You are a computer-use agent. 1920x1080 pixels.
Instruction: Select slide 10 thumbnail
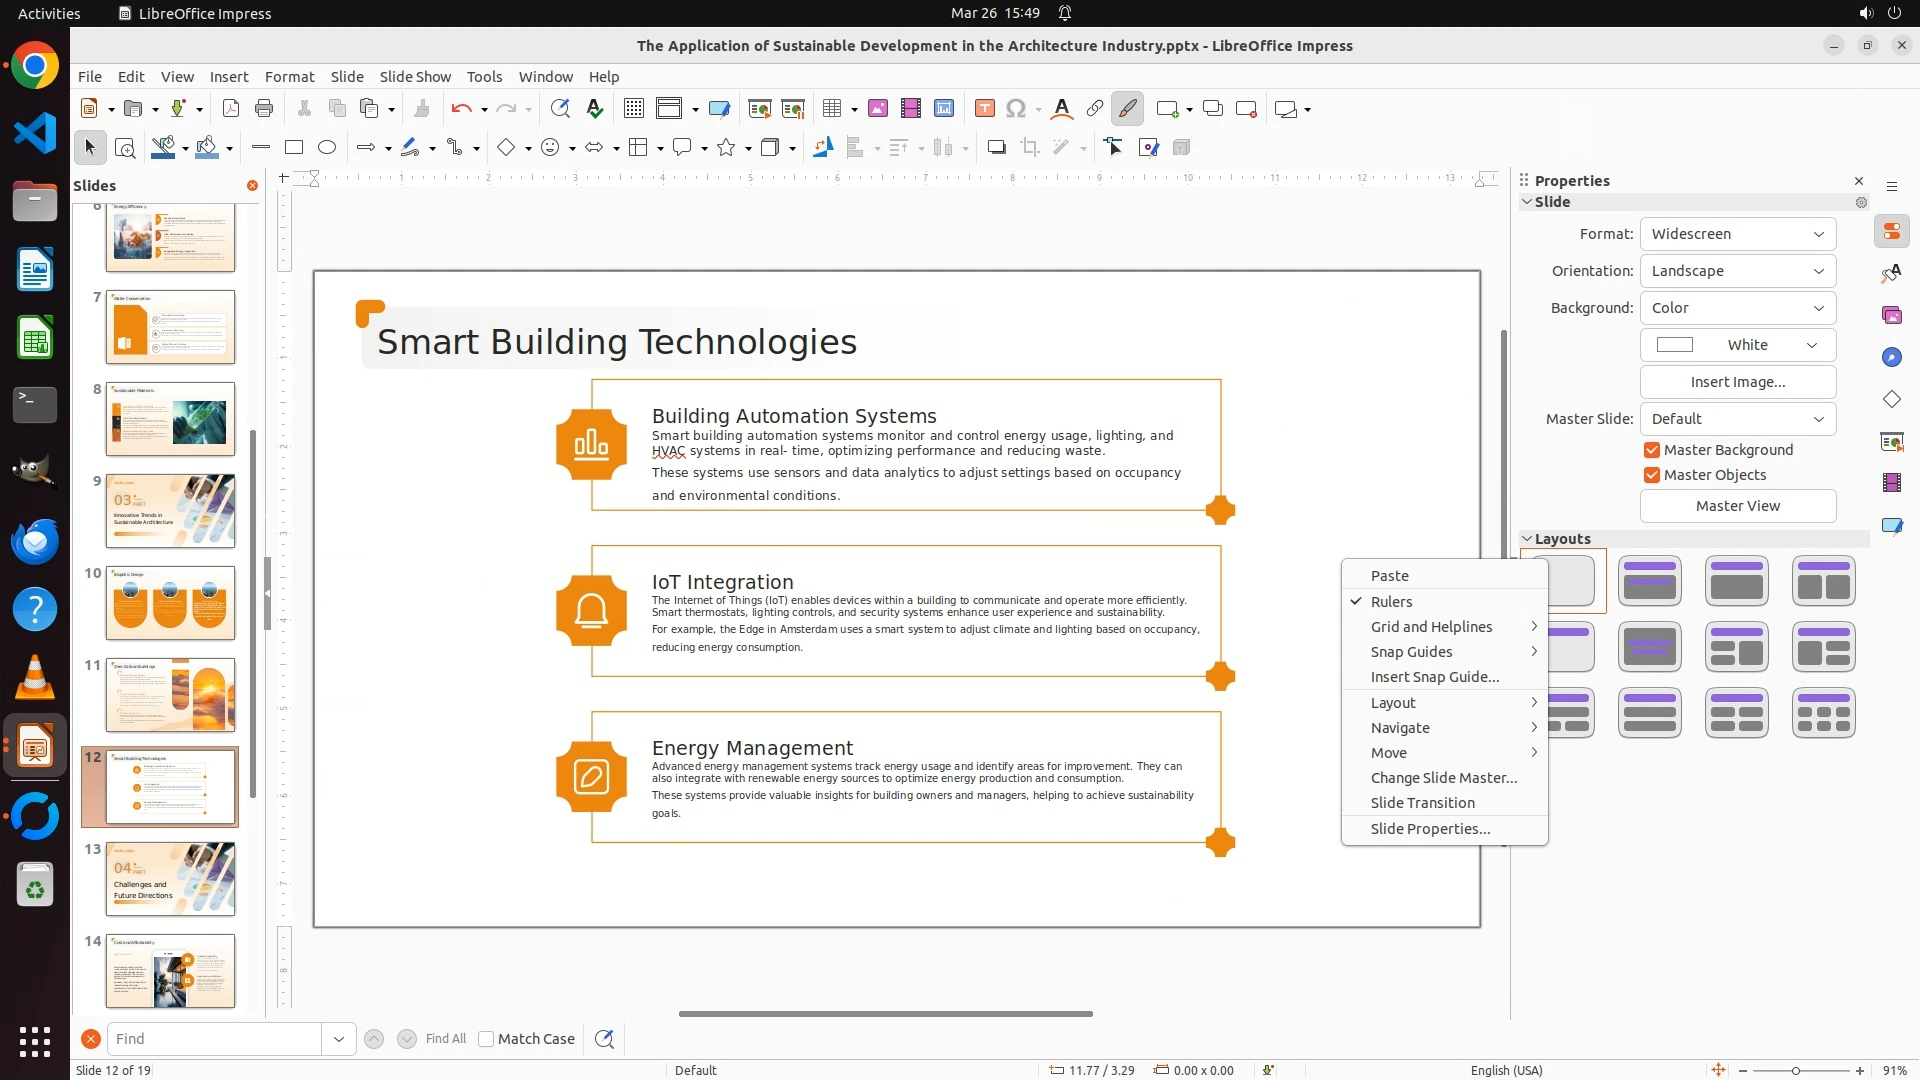170,603
